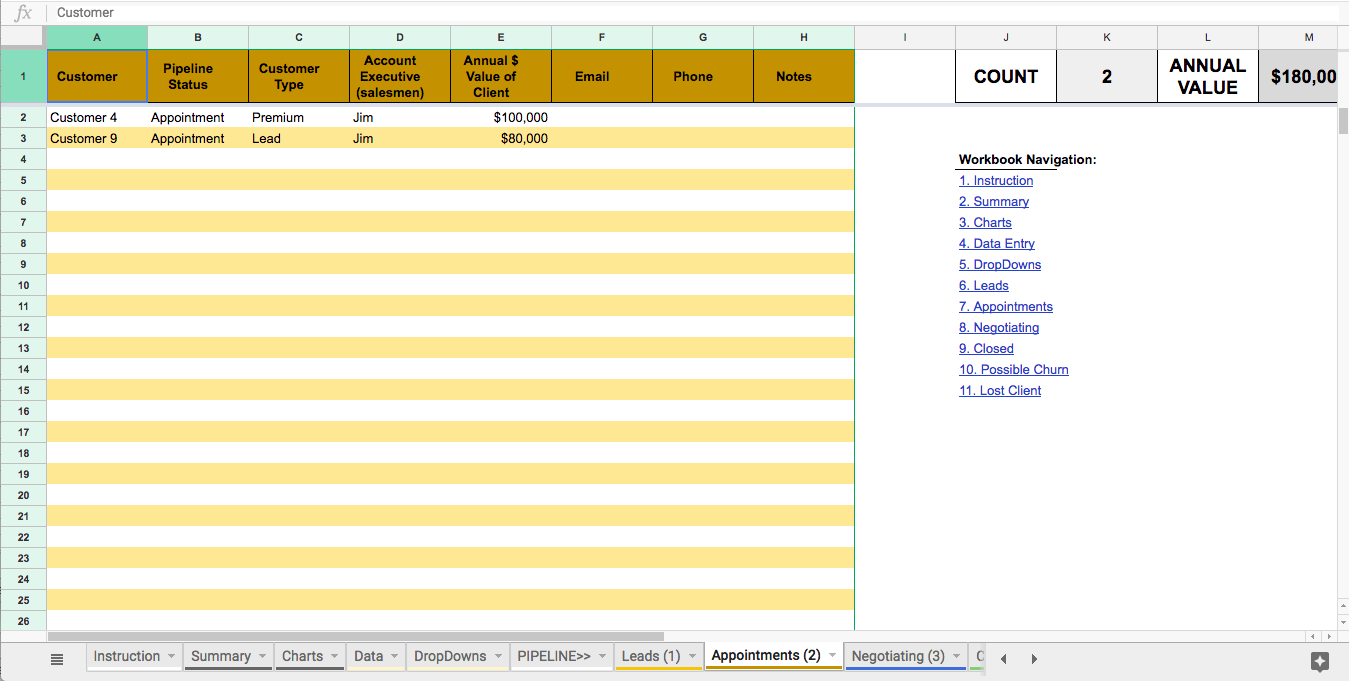Select the 'Pipeline Status' header cell
This screenshot has height=681, width=1349.
tap(198, 76)
